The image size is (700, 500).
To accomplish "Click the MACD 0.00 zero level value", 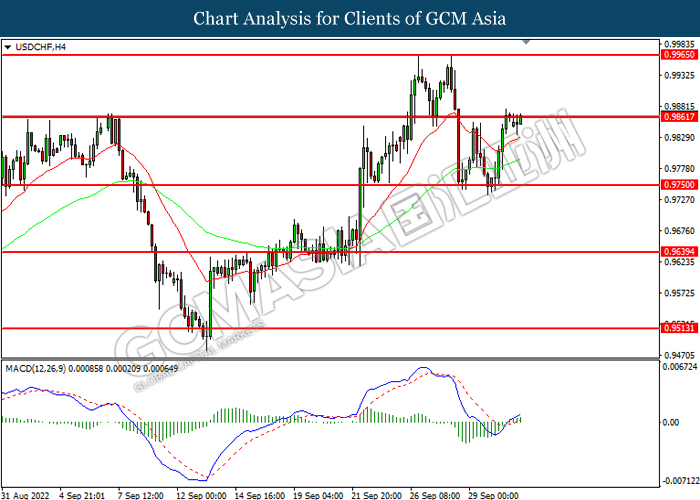I will pyautogui.click(x=671, y=422).
